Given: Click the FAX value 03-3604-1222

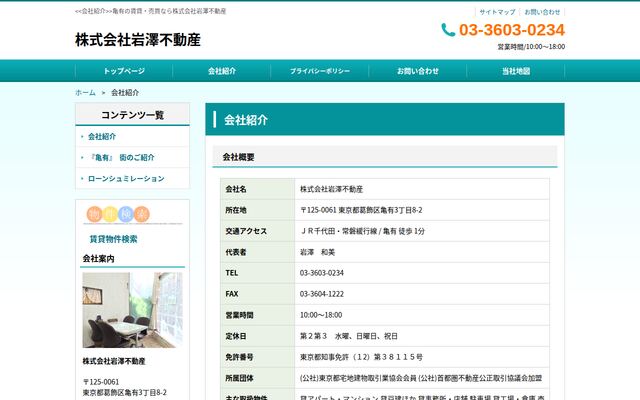Looking at the screenshot, I should [322, 294].
